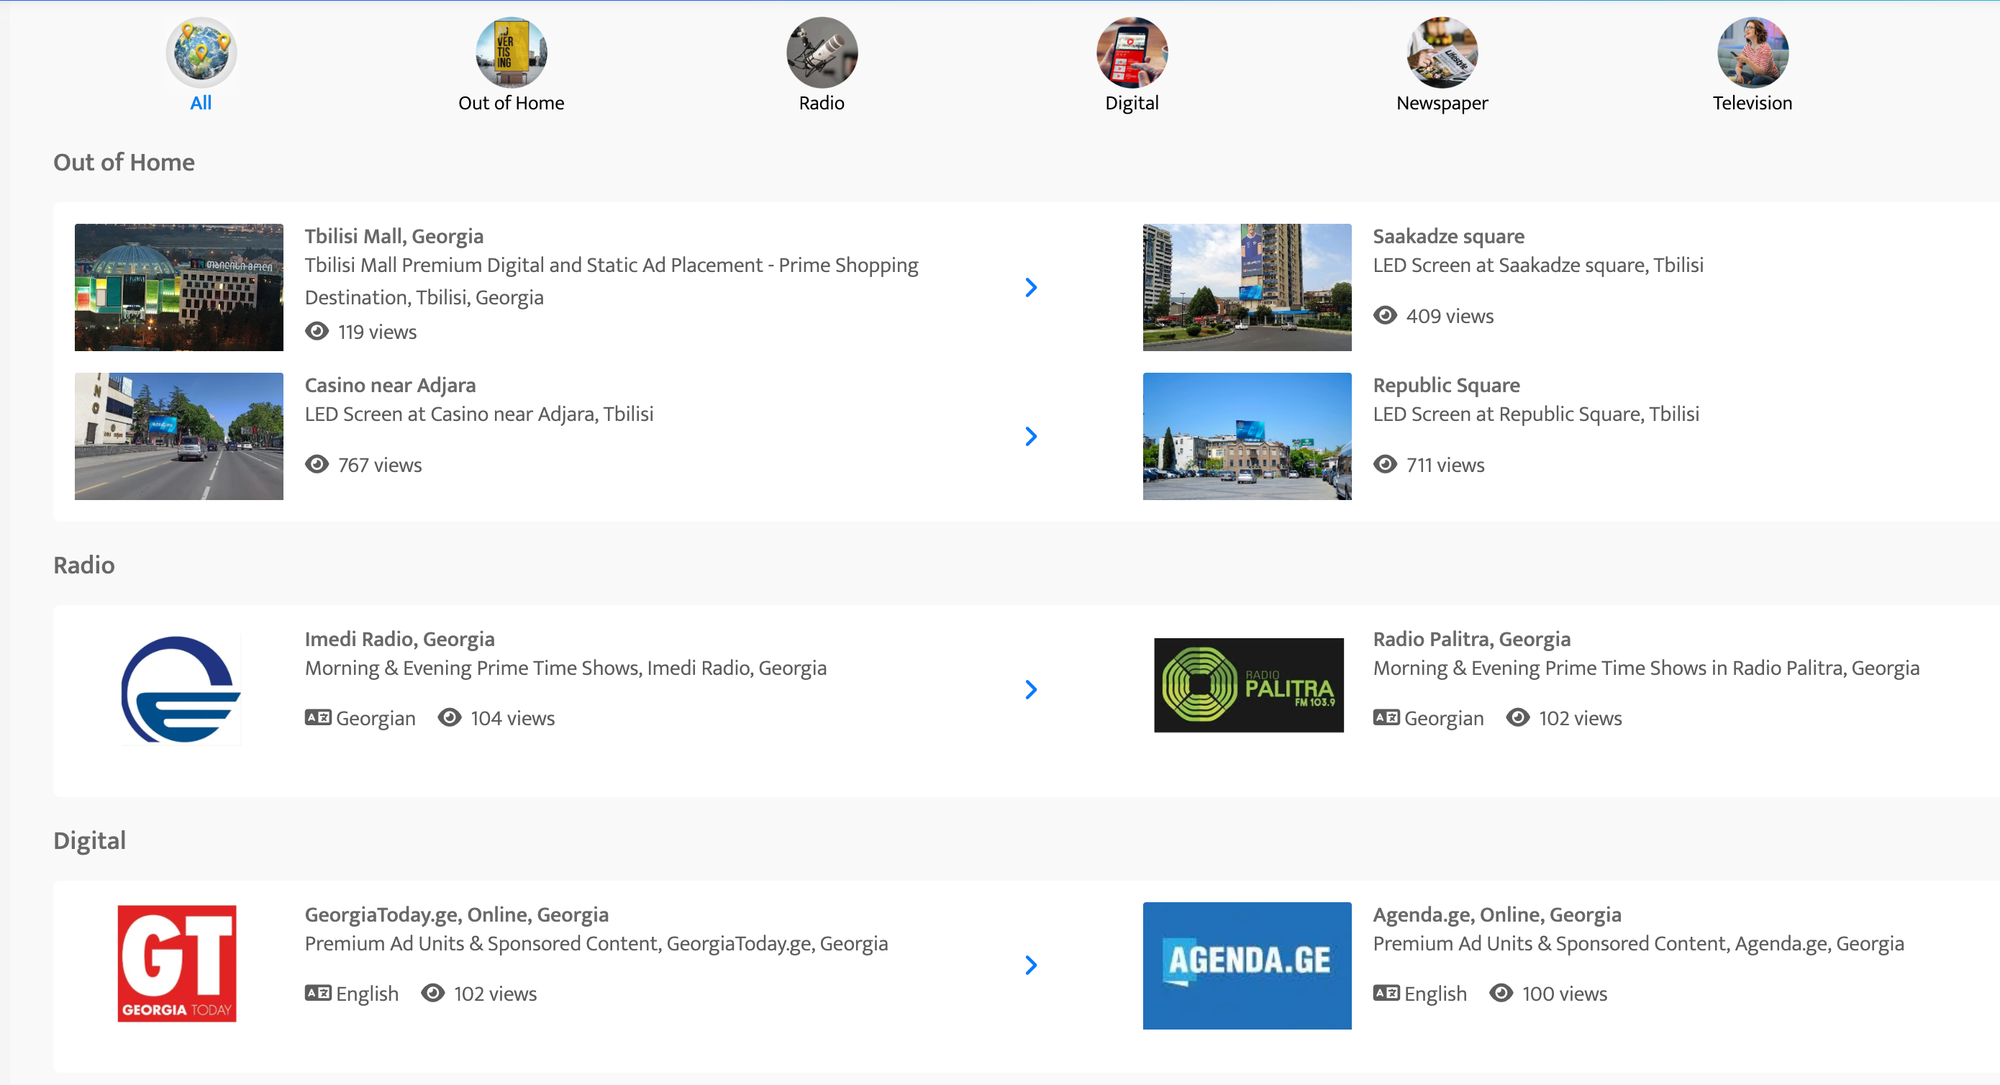
Task: Switch to the Newspaper tab label
Action: pos(1442,103)
